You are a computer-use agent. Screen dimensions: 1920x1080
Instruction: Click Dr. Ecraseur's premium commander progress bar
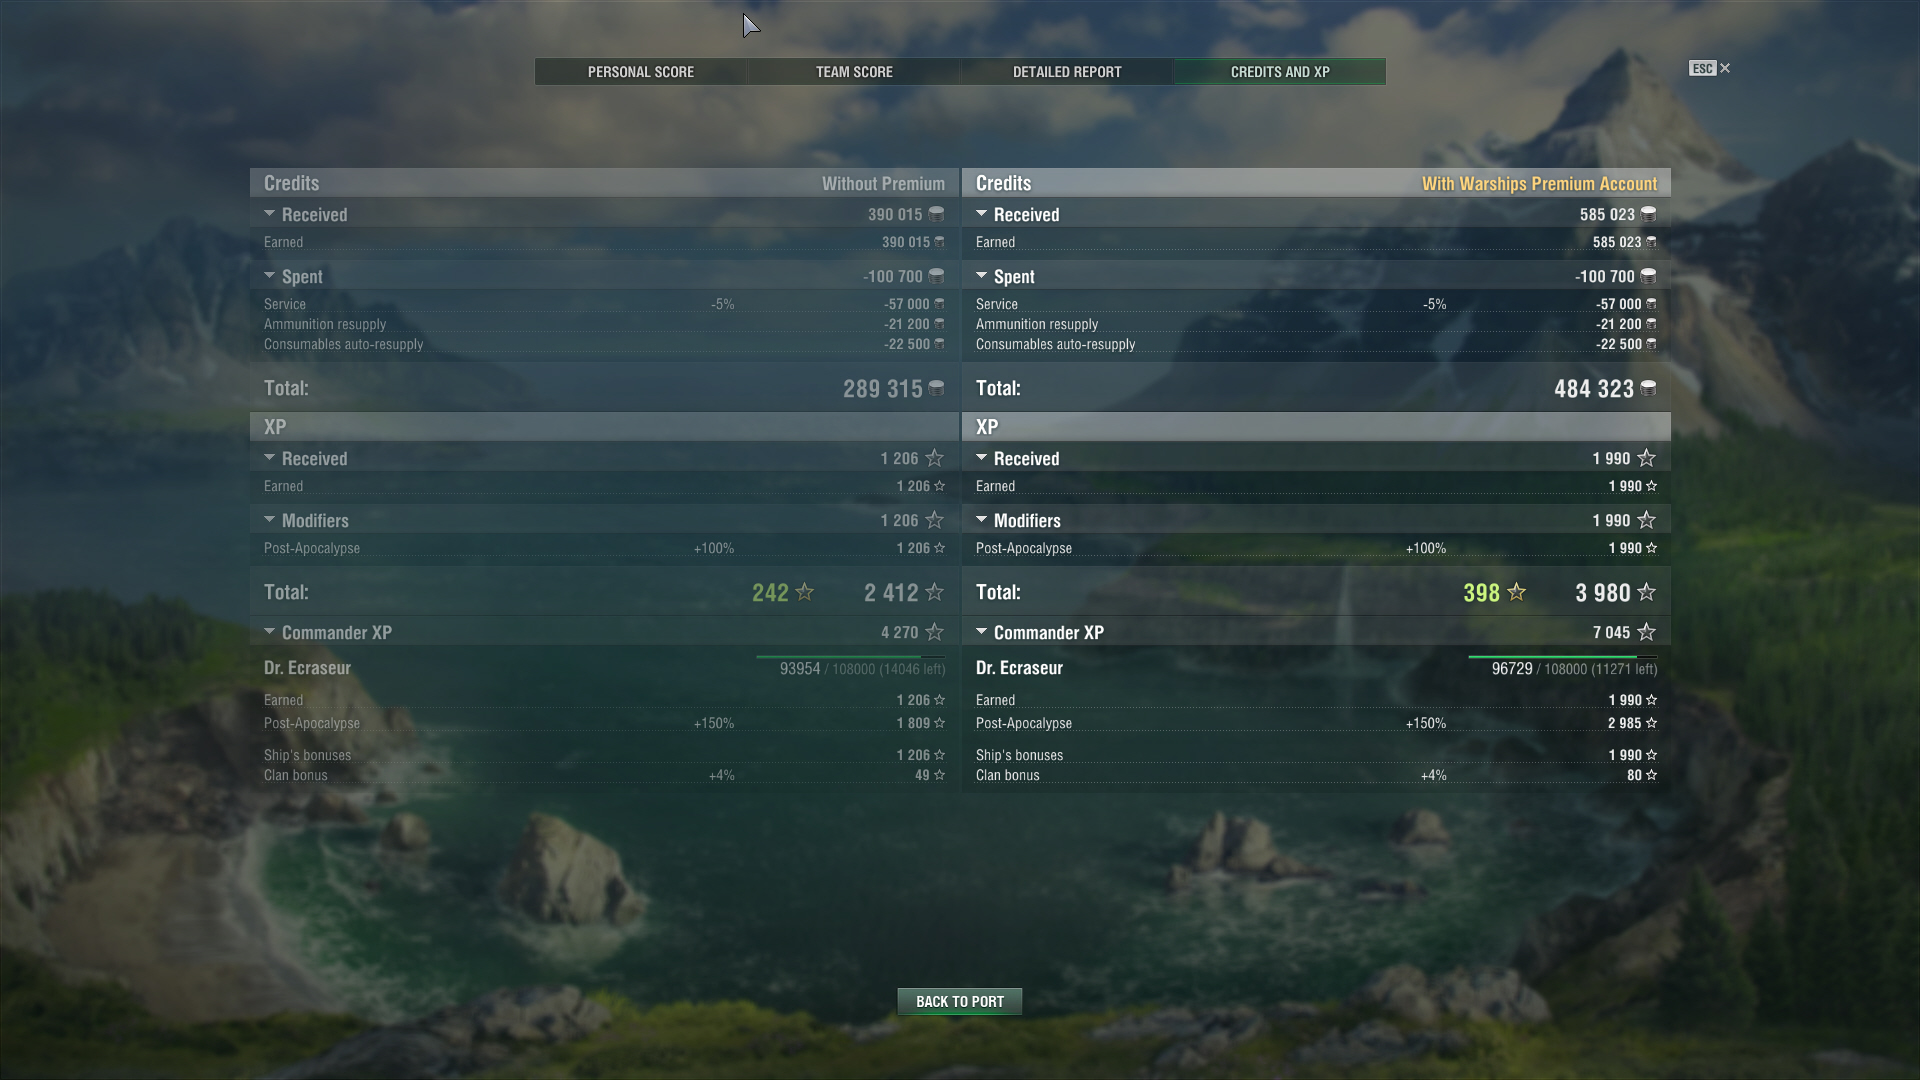(1562, 657)
